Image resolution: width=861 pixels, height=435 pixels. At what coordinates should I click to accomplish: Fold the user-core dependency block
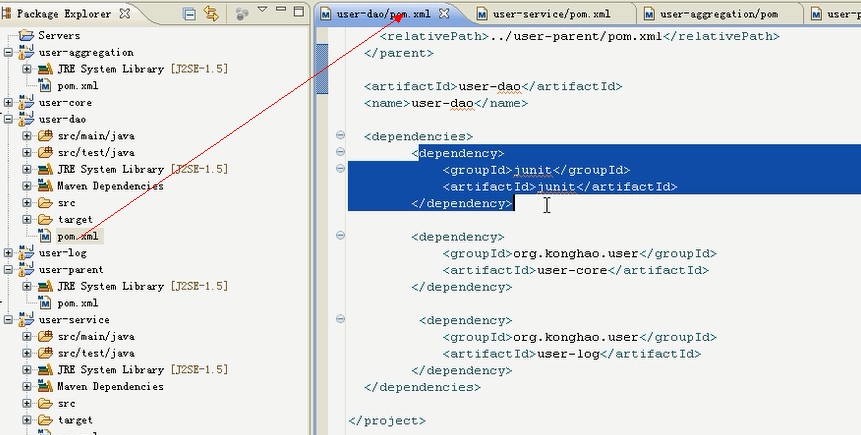[x=340, y=237]
